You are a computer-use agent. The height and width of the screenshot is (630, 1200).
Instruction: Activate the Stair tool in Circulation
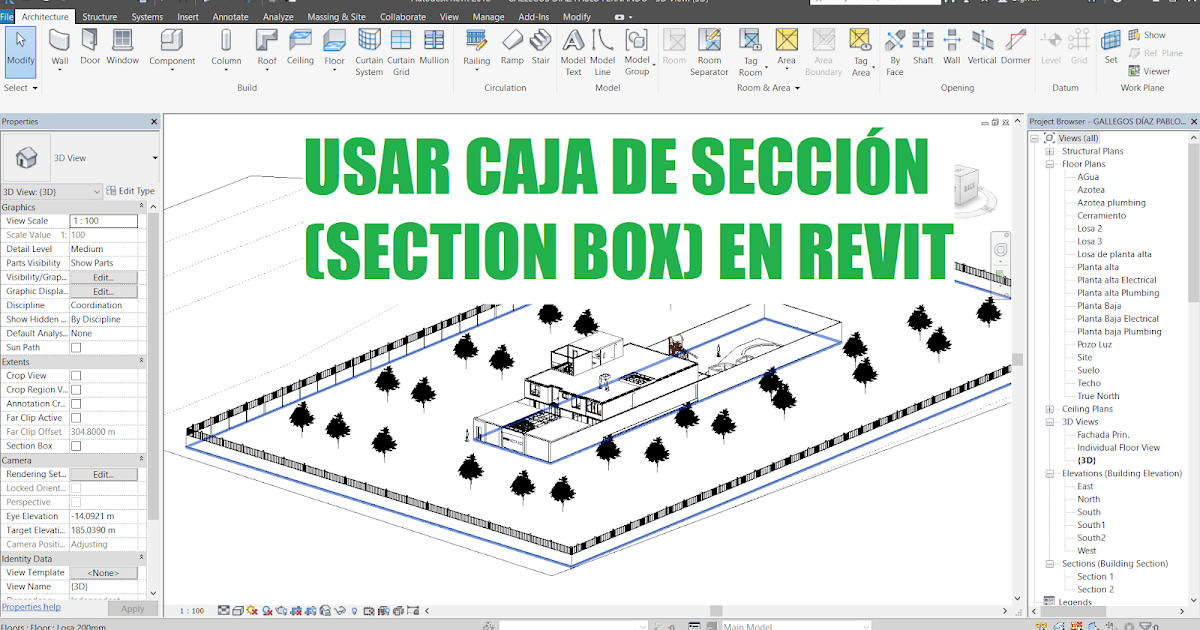pyautogui.click(x=541, y=50)
